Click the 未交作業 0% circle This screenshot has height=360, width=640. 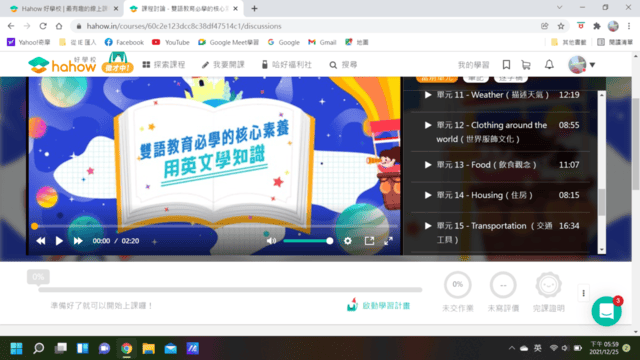pos(458,285)
